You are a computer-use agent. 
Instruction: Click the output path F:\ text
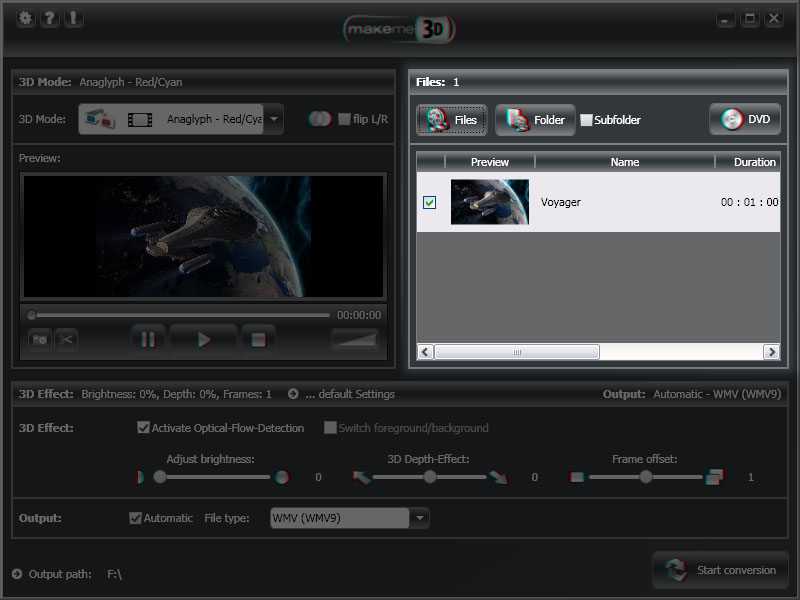115,574
